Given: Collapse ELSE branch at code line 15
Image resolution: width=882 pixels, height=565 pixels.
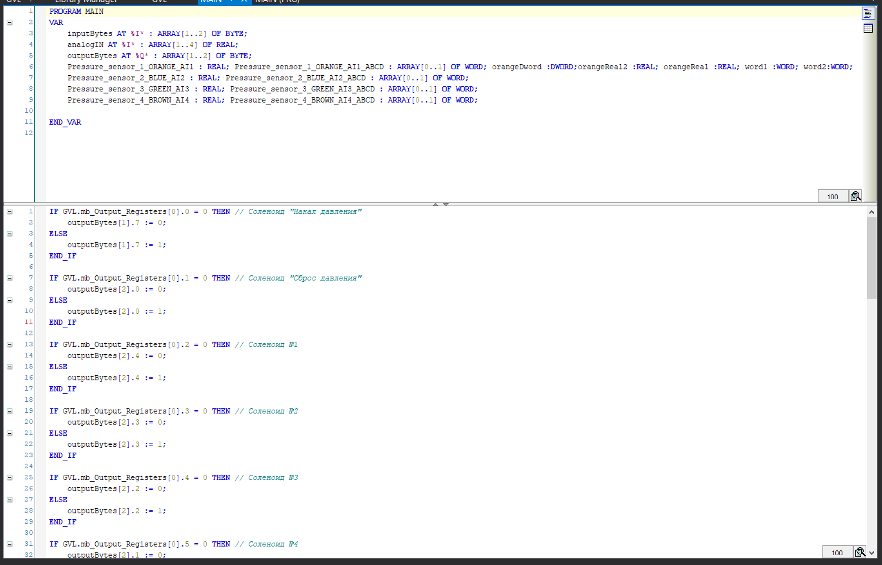Looking at the screenshot, I should [x=10, y=366].
